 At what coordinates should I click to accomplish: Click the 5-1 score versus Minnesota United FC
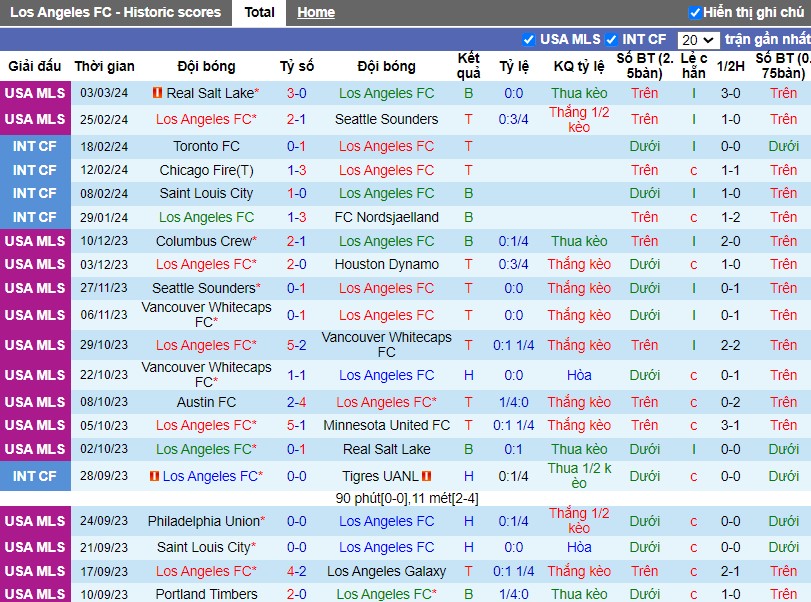point(296,425)
